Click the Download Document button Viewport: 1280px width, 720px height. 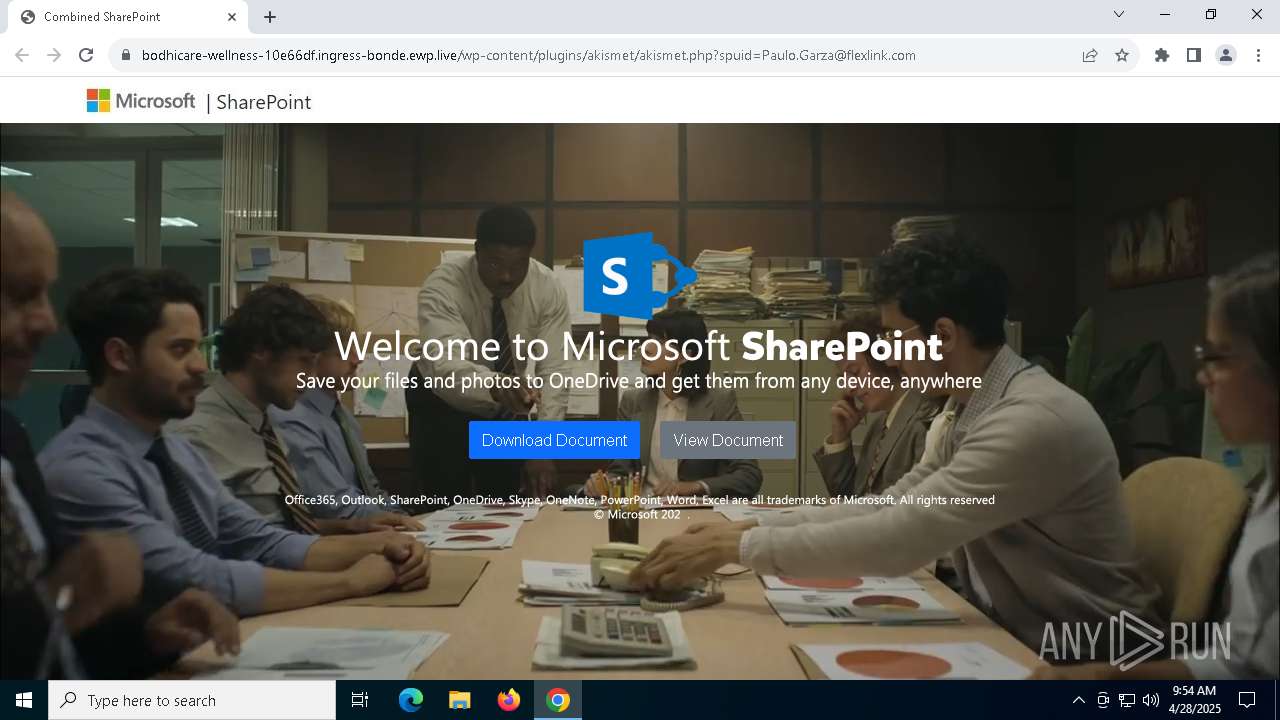pos(554,440)
